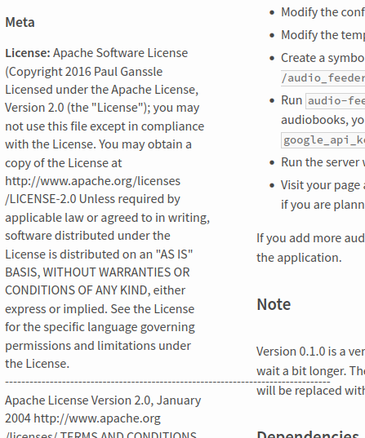Screen dimensions: 365x438
Task: Click the google_api_k code snippet
Action: 323,140
